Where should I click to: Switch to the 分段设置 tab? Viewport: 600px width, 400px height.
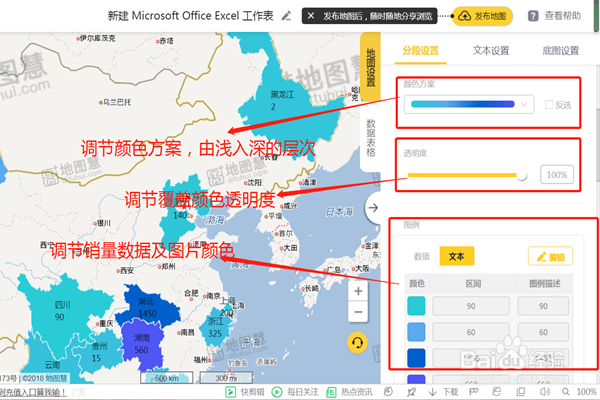tap(421, 51)
